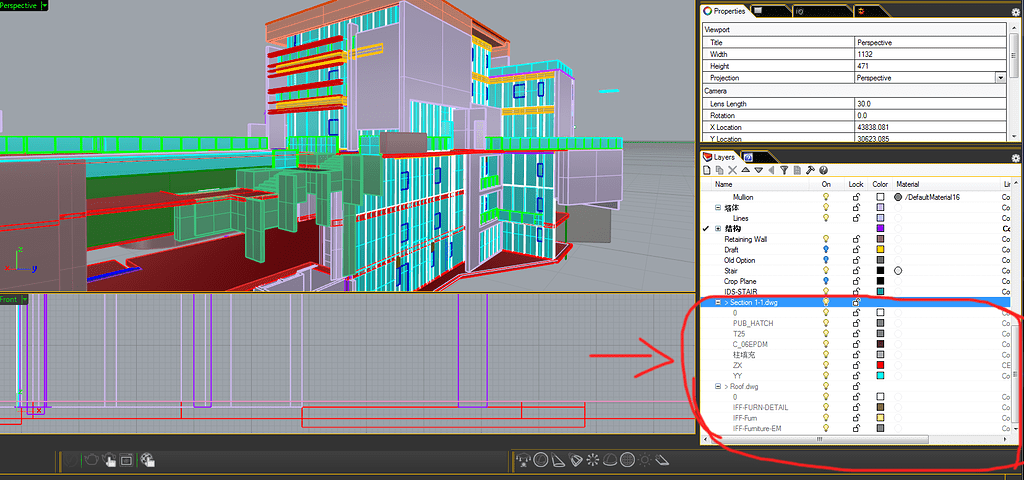Collapse the Section 1-1.dwg layer tree
The image size is (1024, 480).
point(717,302)
